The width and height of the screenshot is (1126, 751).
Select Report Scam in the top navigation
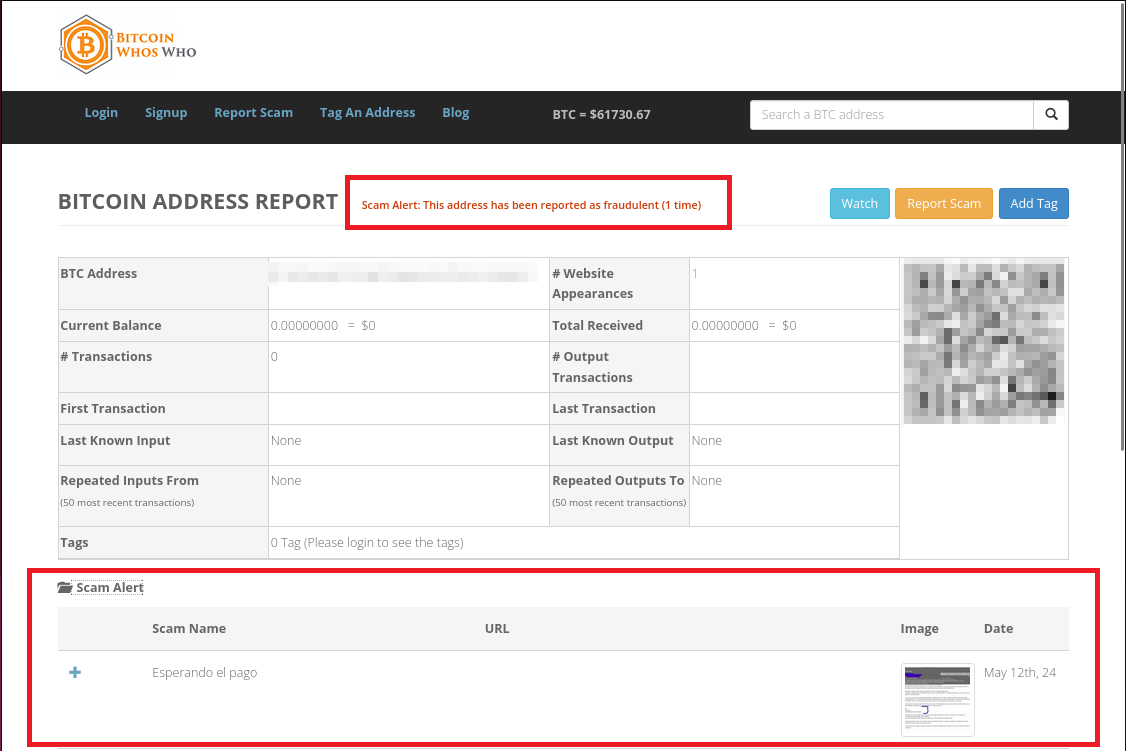click(253, 113)
